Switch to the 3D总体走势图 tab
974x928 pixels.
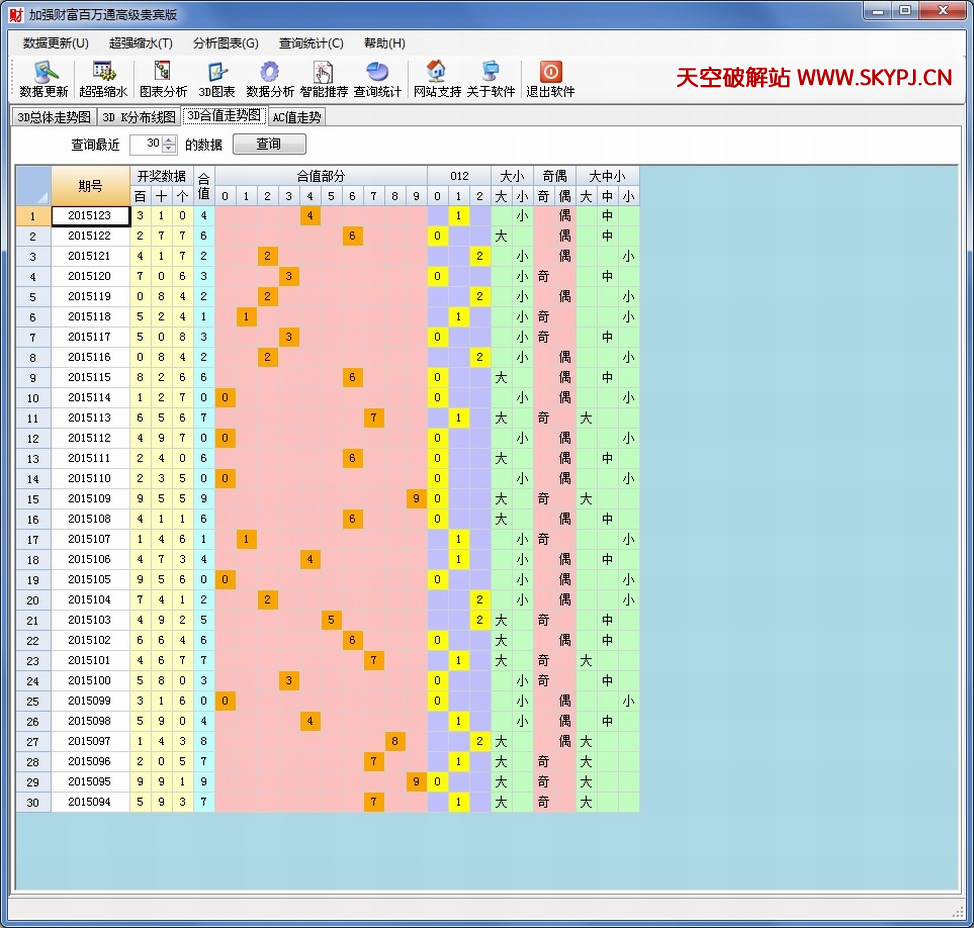[x=54, y=117]
